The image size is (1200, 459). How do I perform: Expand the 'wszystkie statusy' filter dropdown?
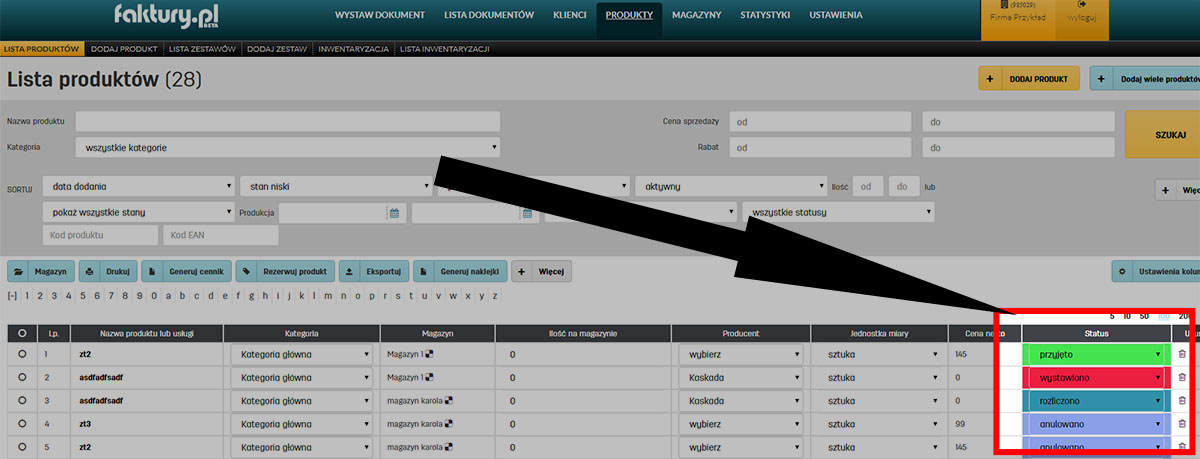tap(838, 212)
